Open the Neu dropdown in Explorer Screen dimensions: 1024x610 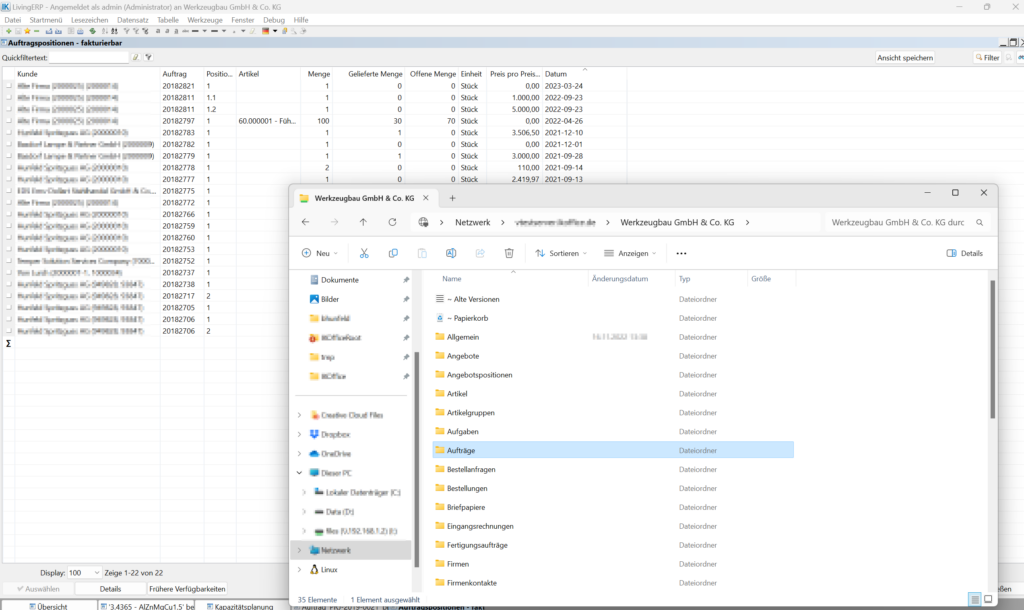point(320,253)
